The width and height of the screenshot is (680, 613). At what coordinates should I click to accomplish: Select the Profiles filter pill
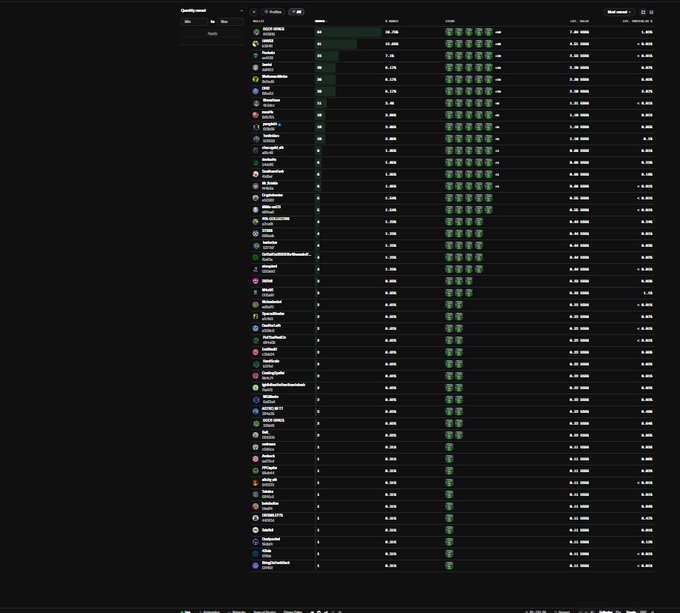click(x=273, y=12)
